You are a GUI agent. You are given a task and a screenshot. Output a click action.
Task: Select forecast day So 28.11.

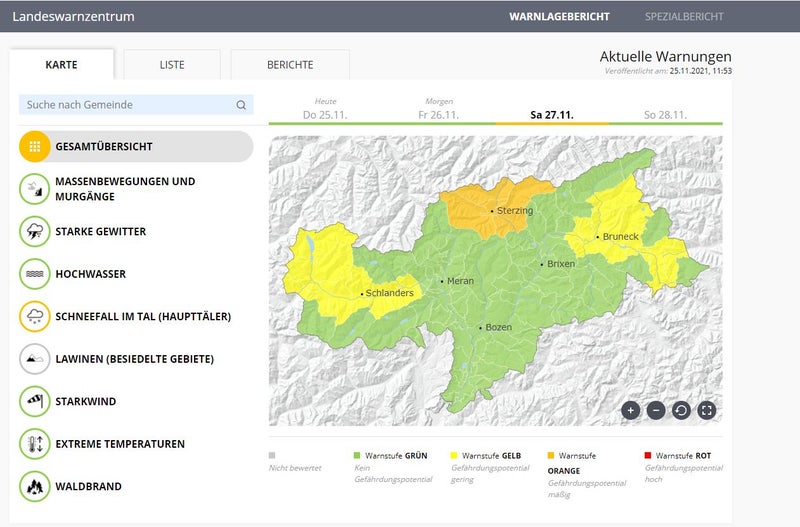tap(665, 115)
